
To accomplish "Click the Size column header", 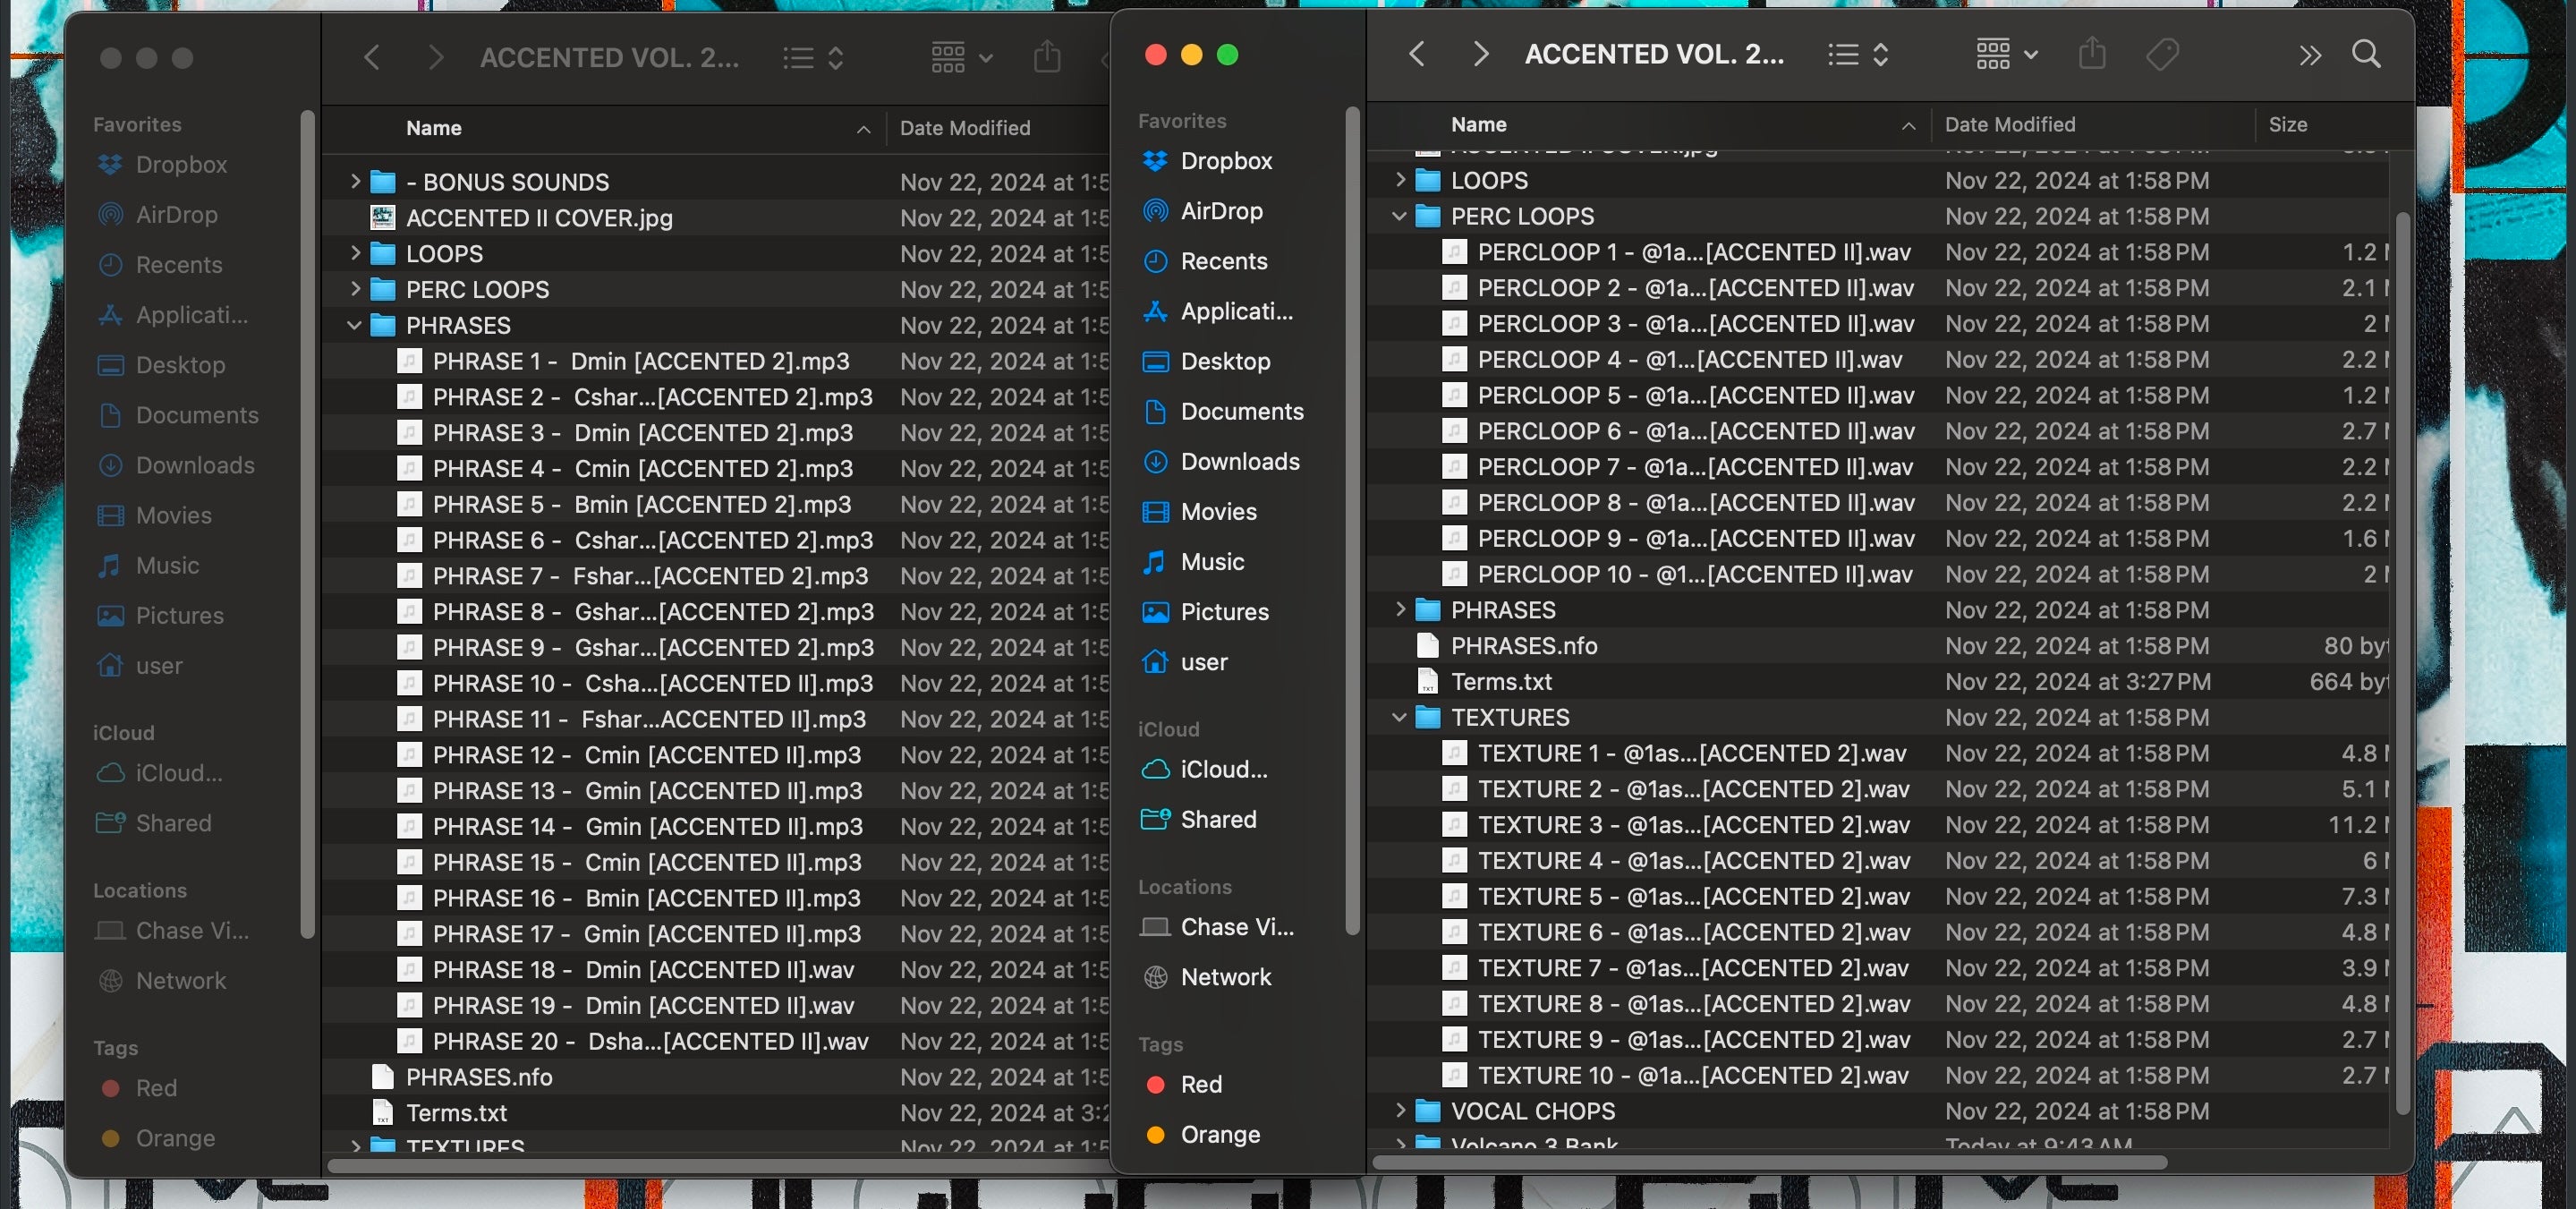I will 2287,125.
